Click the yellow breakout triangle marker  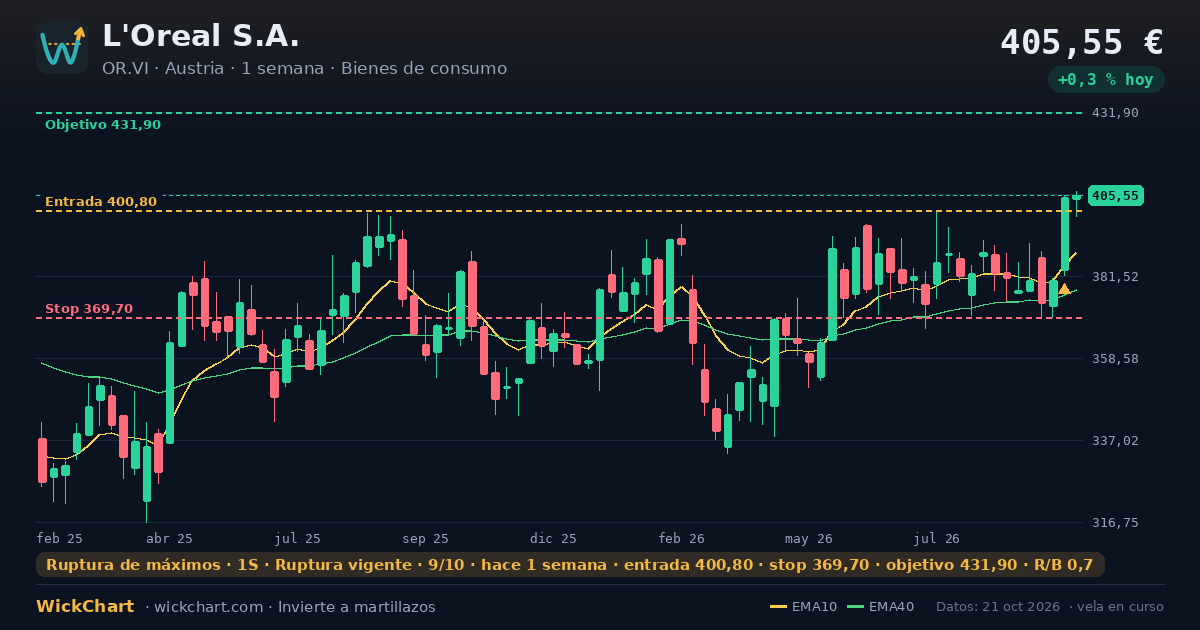pos(1064,289)
